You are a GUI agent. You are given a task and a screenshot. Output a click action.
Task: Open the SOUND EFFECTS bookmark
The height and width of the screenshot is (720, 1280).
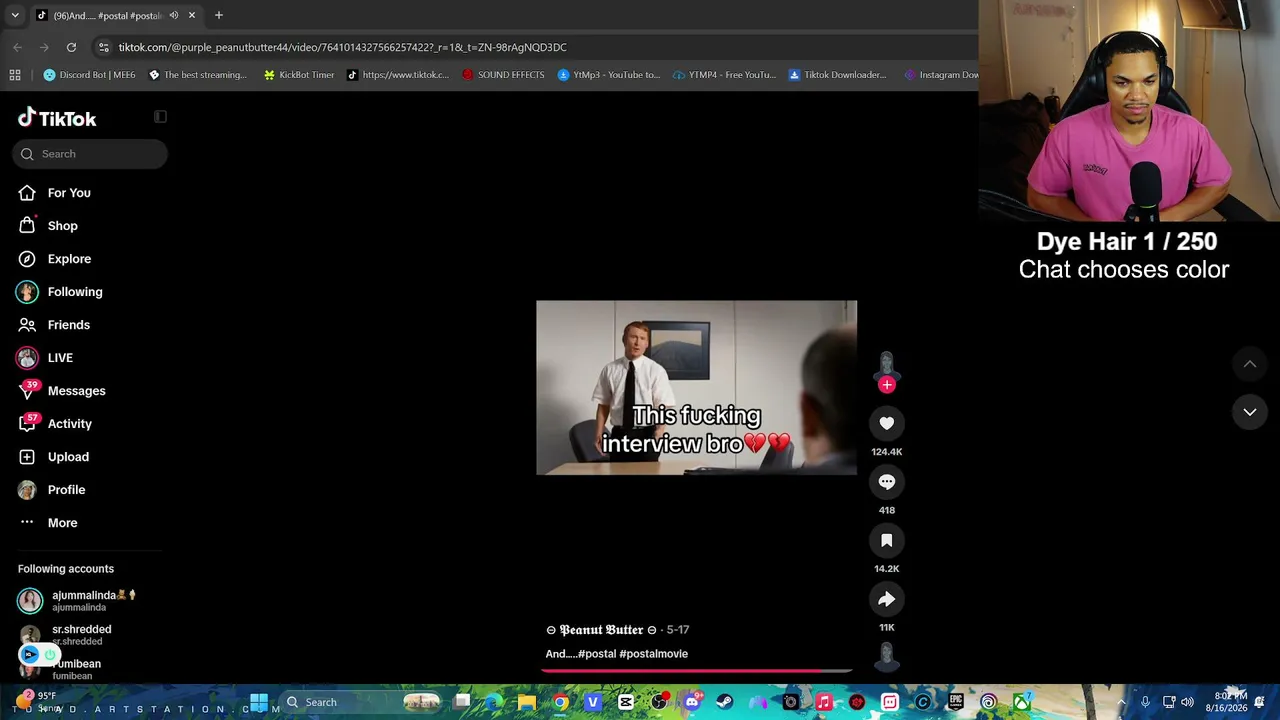tap(503, 75)
